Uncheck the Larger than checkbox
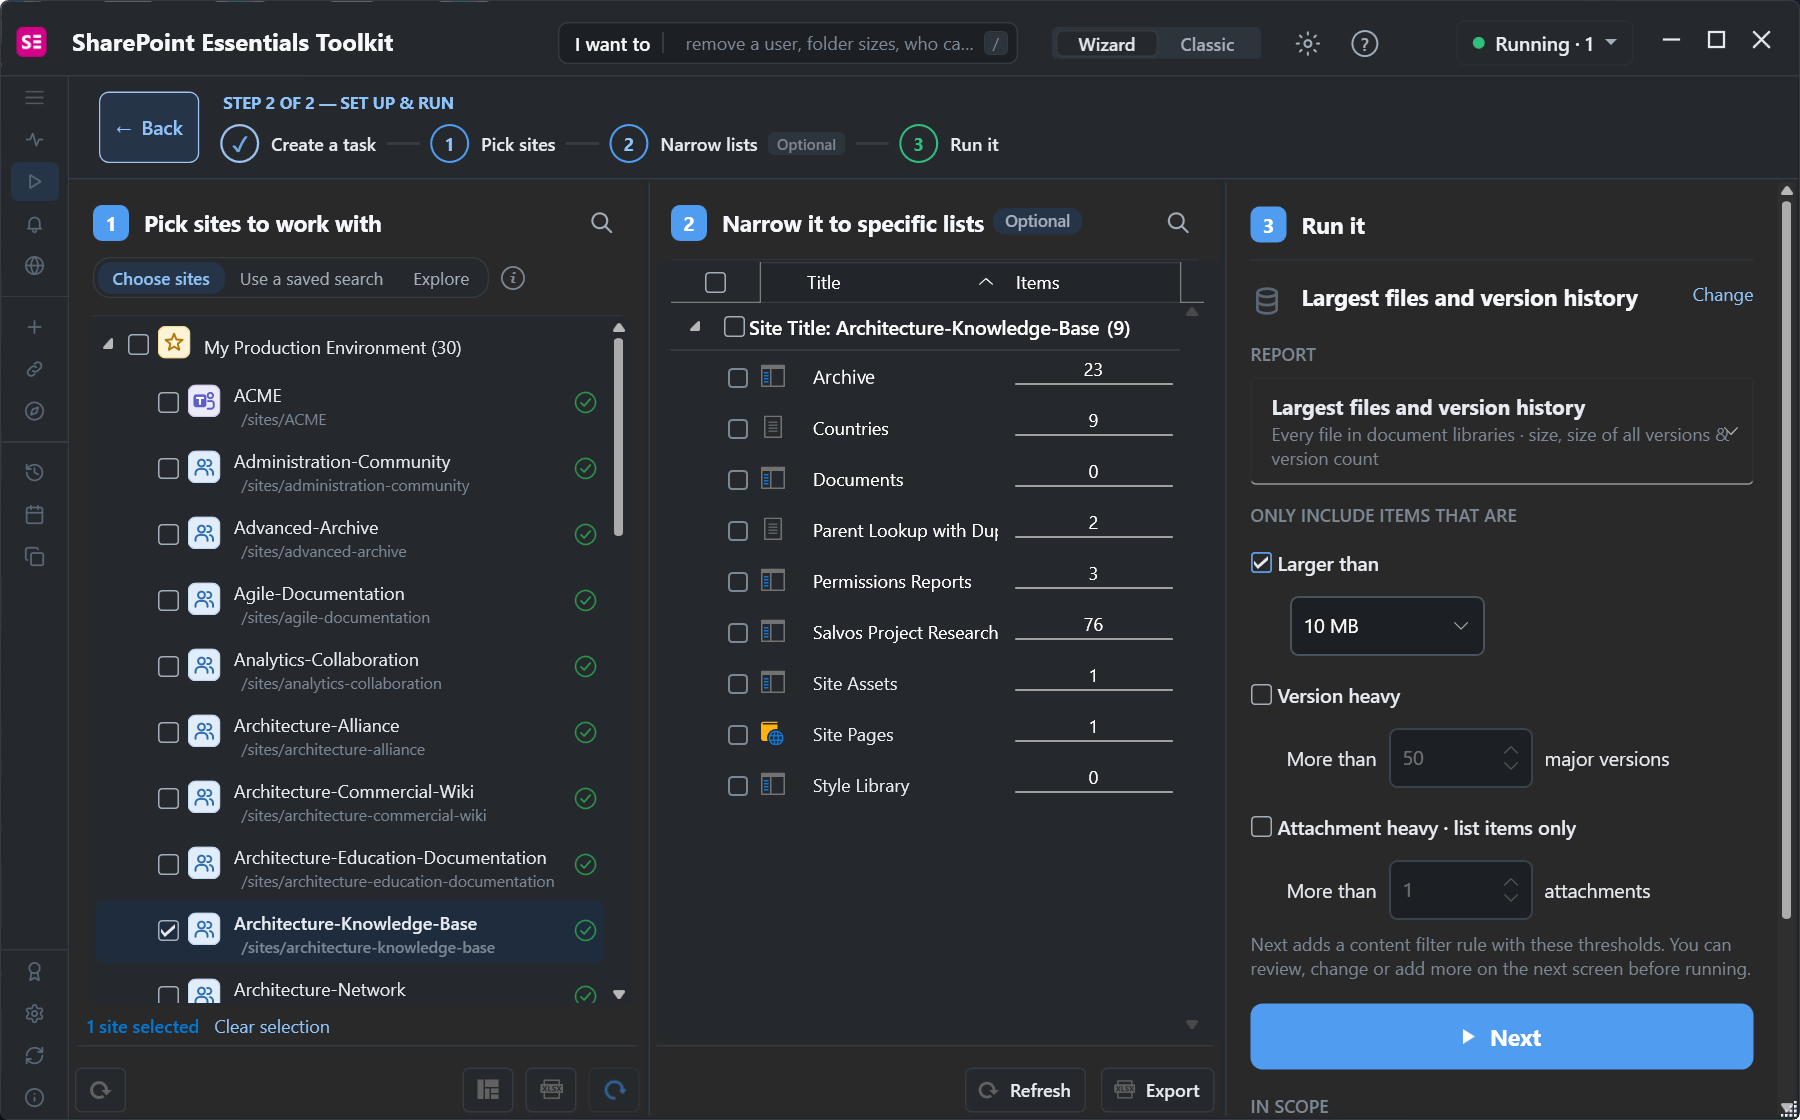Image resolution: width=1800 pixels, height=1120 pixels. click(x=1261, y=563)
